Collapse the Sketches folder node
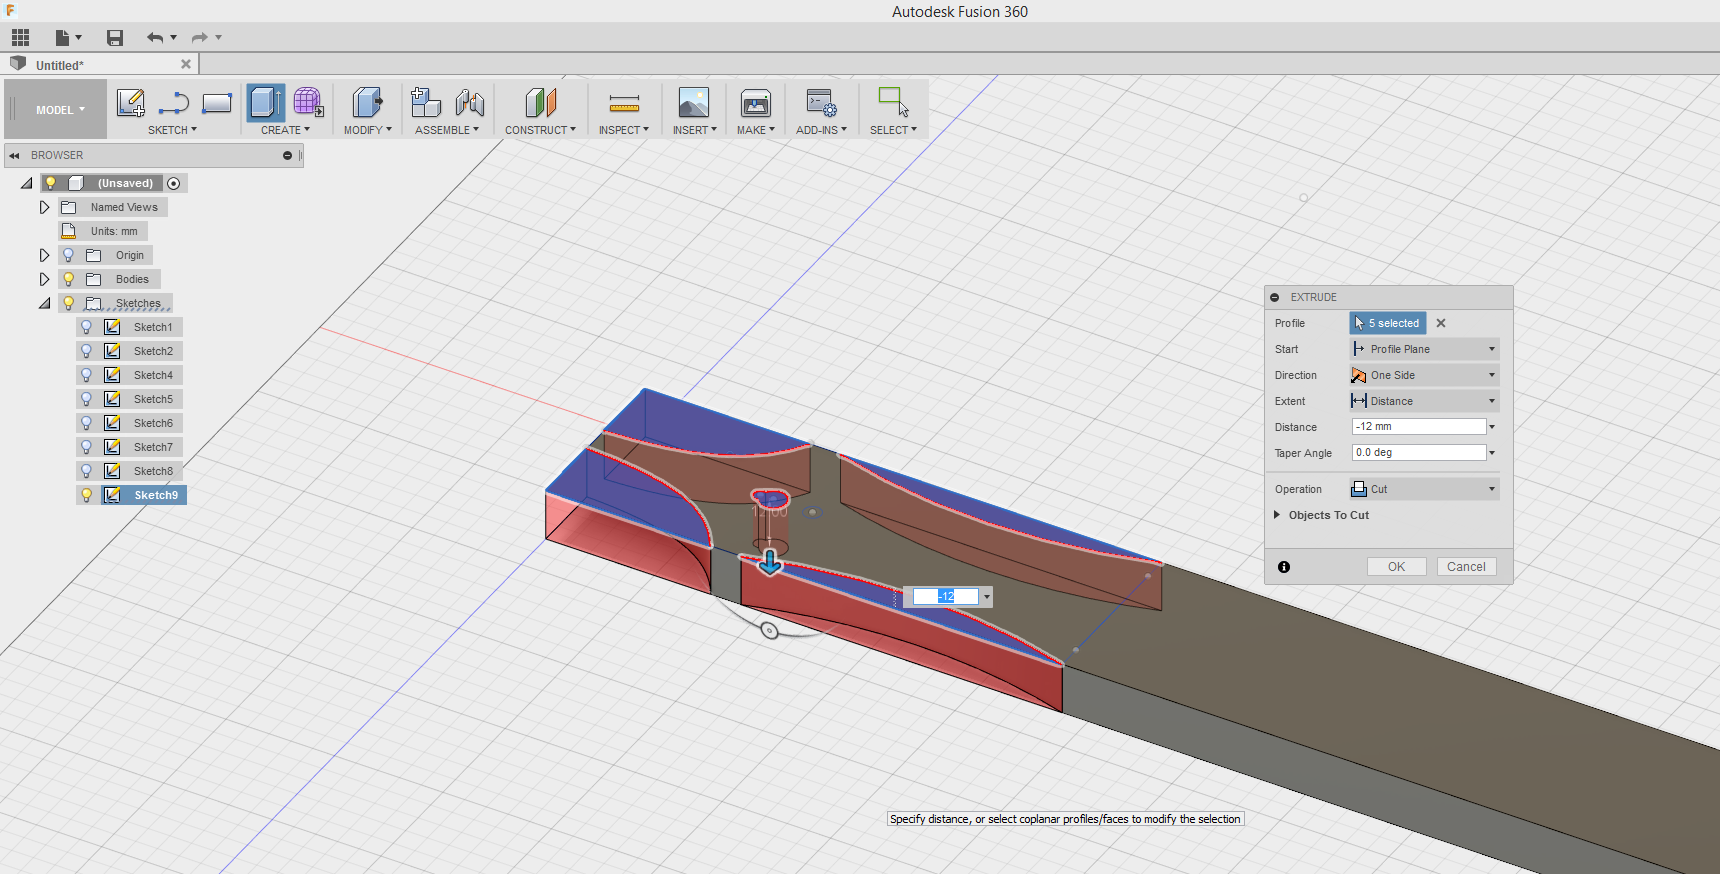The width and height of the screenshot is (1720, 874). tap(44, 303)
